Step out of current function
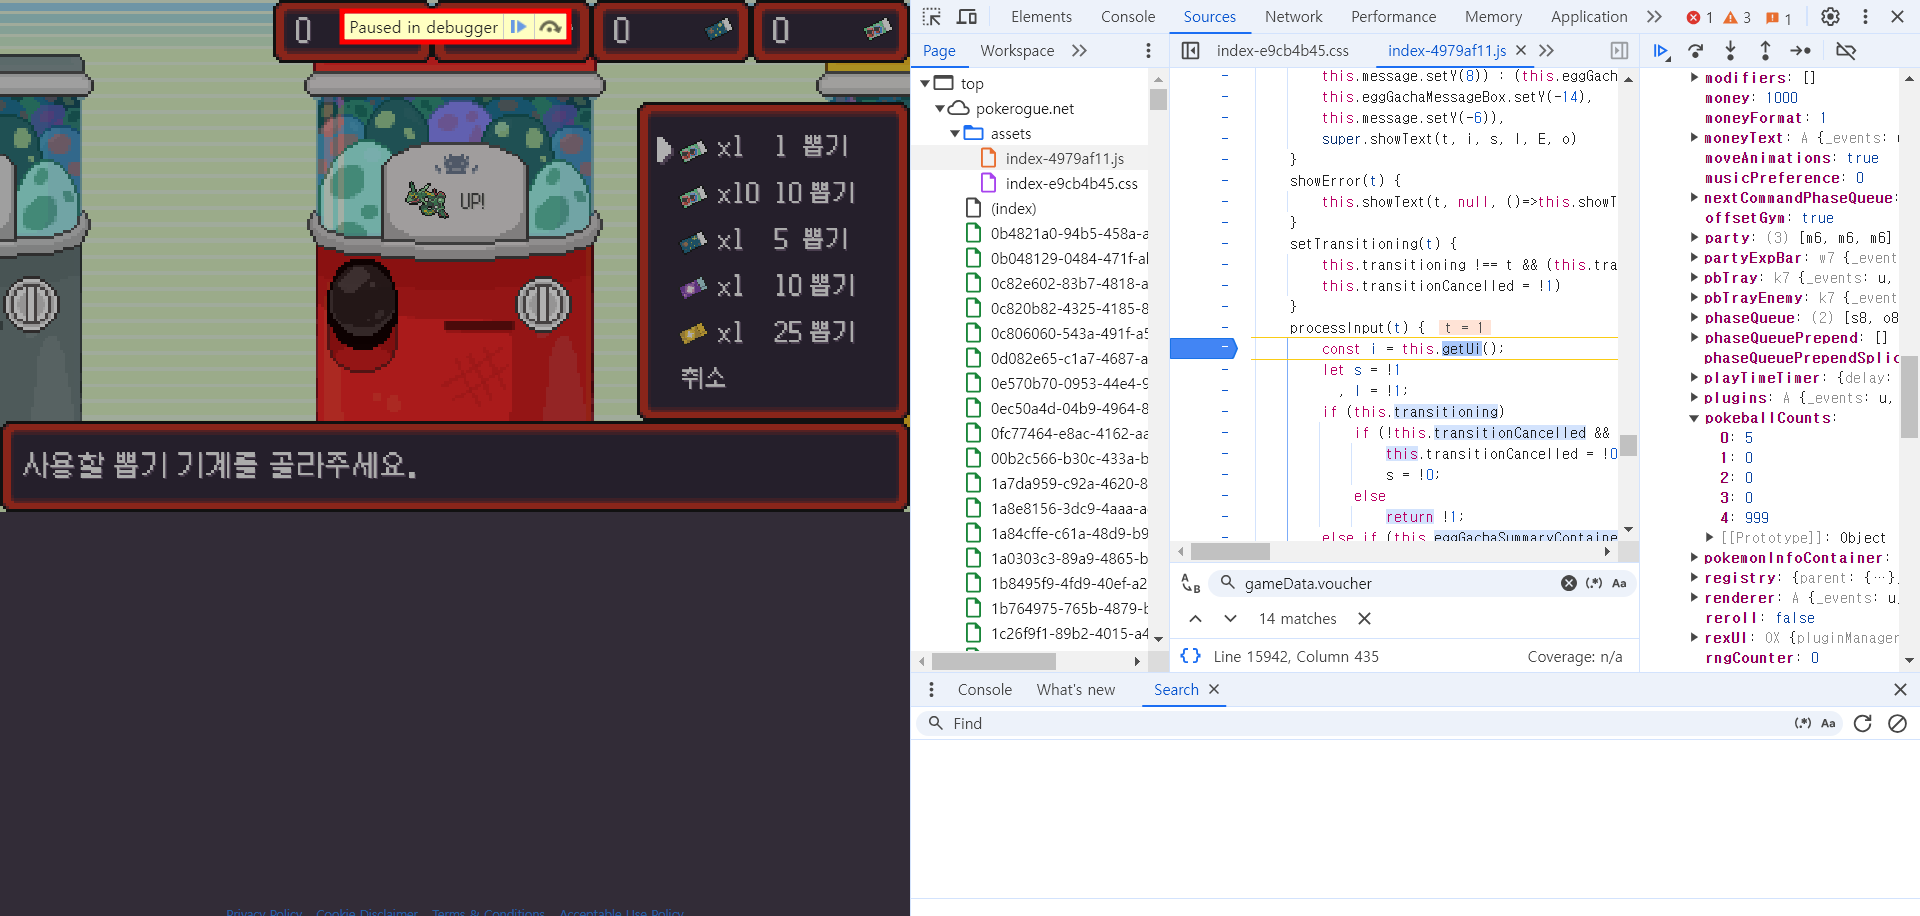The width and height of the screenshot is (1920, 916). [1765, 51]
